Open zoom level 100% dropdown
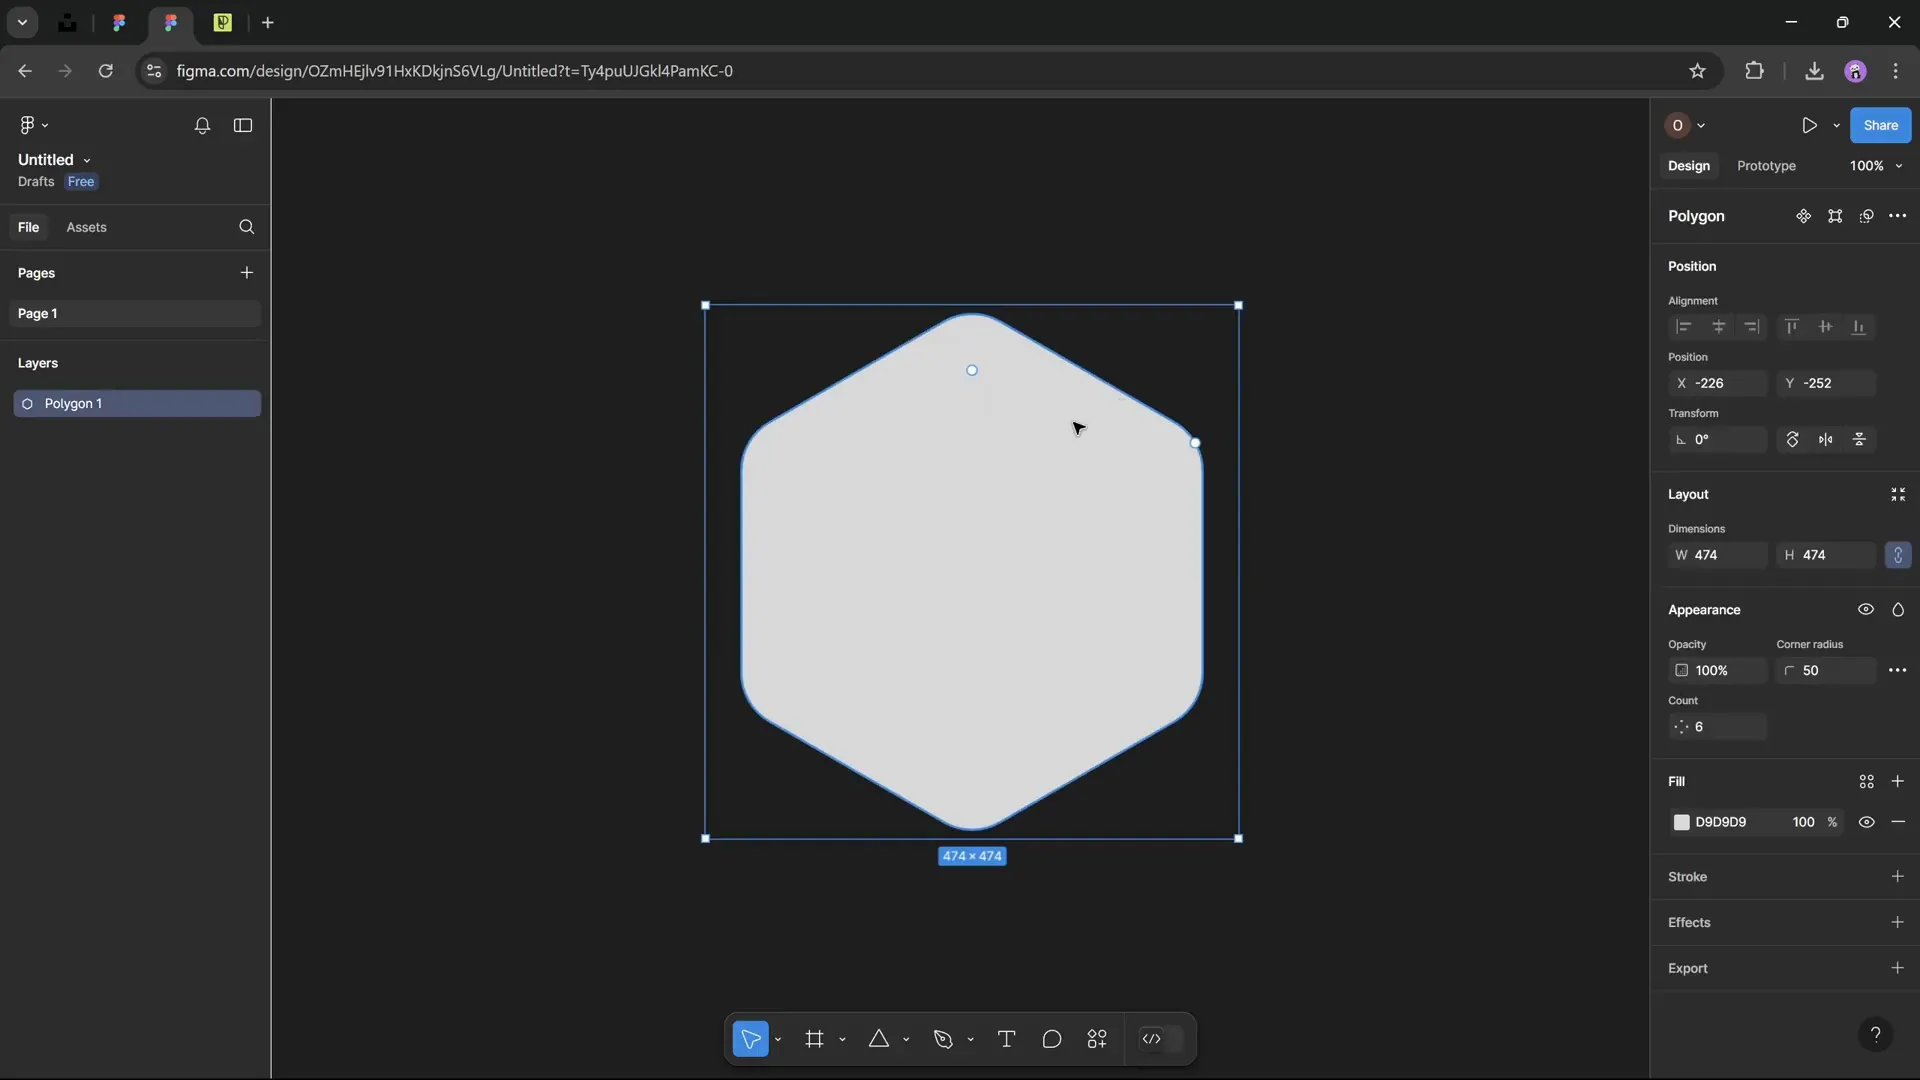 tap(1876, 166)
